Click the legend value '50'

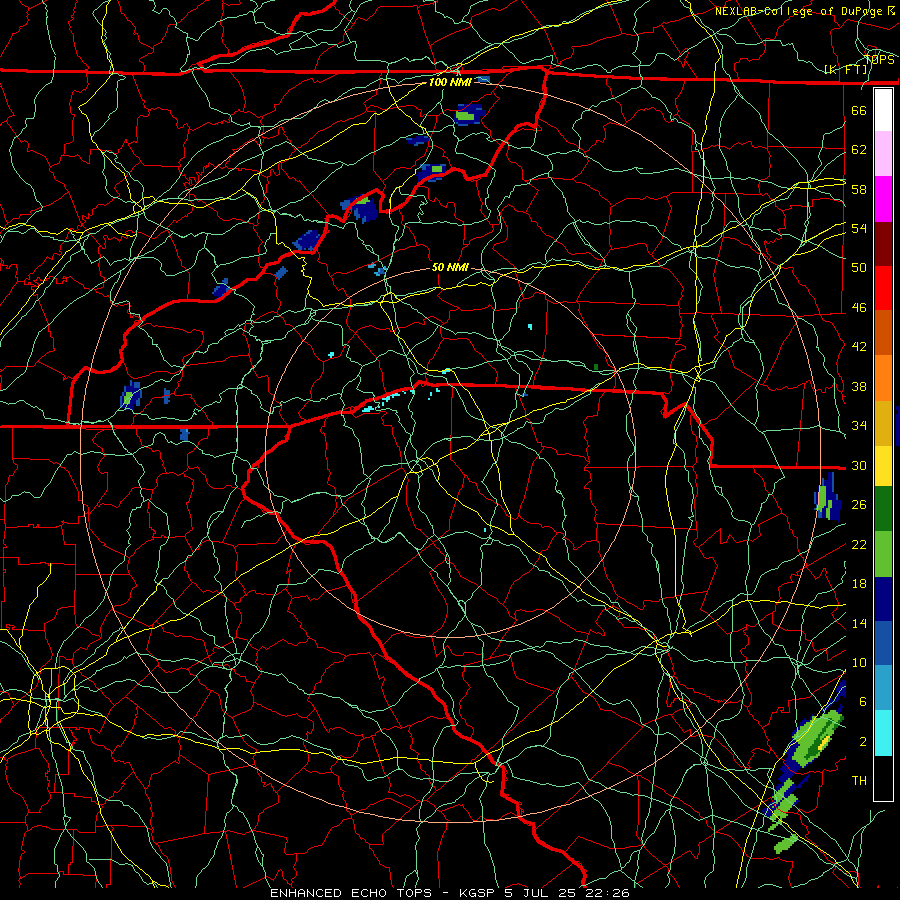[859, 268]
